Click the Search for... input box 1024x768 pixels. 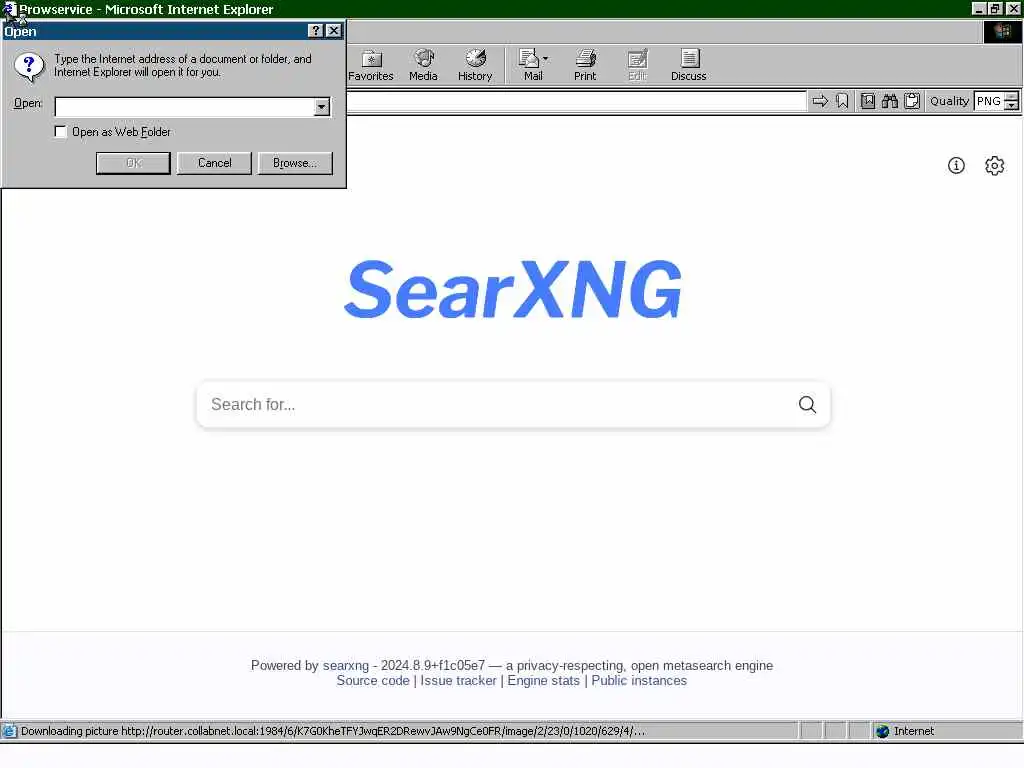496,405
